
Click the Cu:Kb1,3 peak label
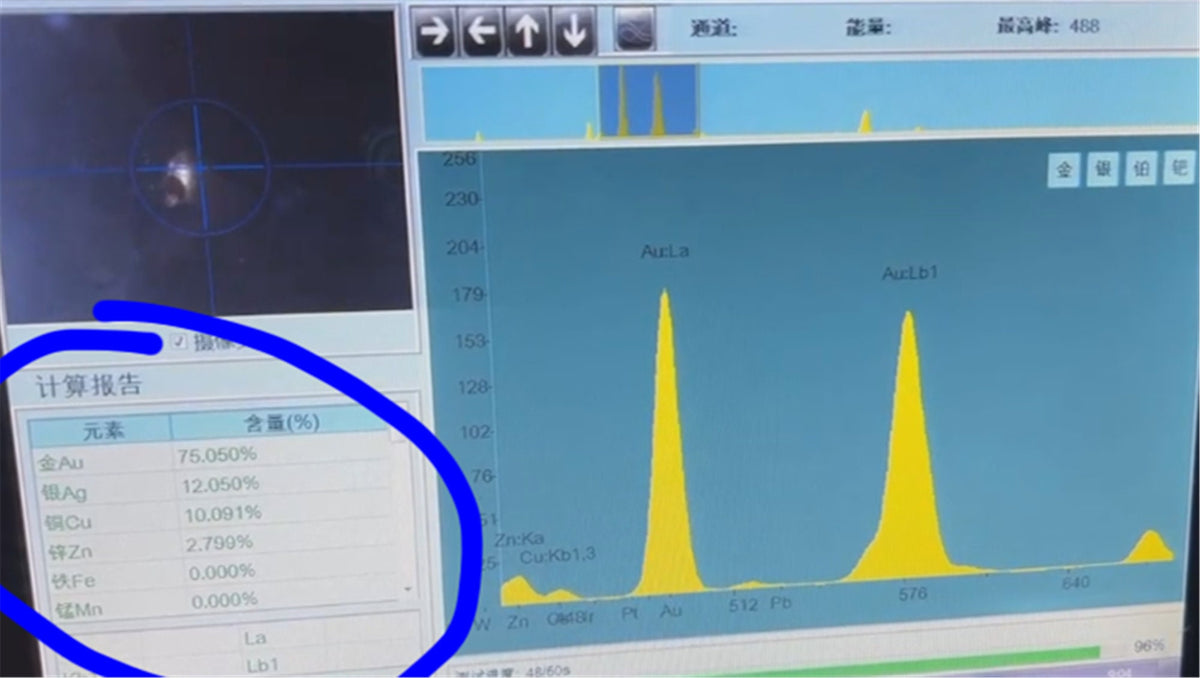coord(557,555)
